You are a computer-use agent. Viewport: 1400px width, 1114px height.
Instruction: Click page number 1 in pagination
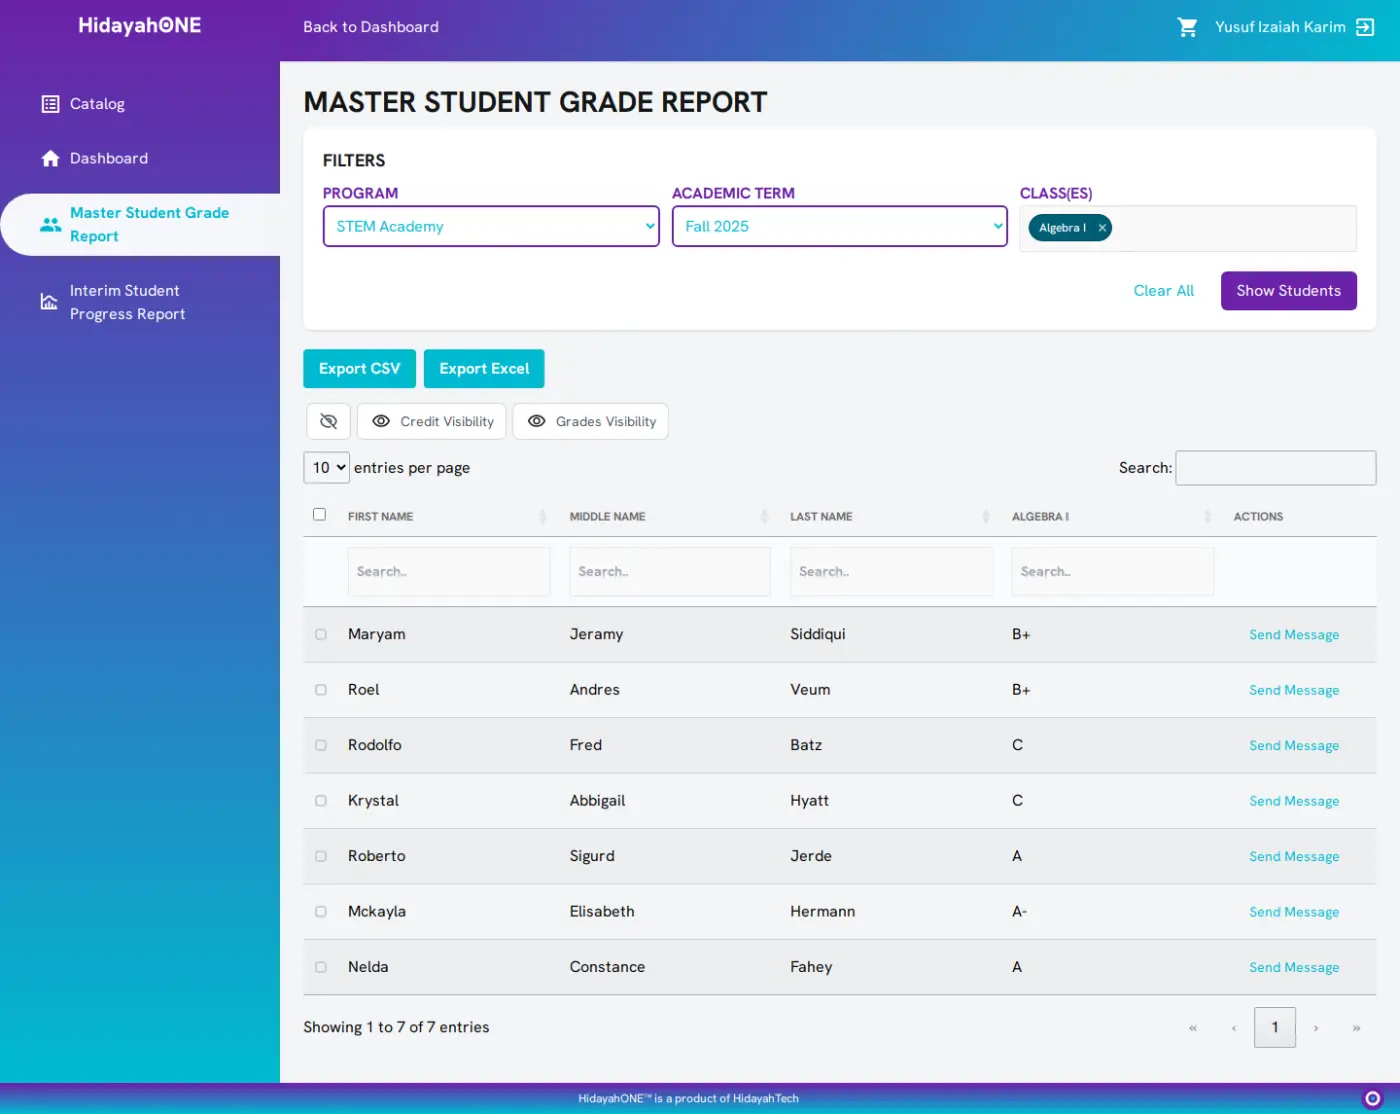[x=1275, y=1028]
